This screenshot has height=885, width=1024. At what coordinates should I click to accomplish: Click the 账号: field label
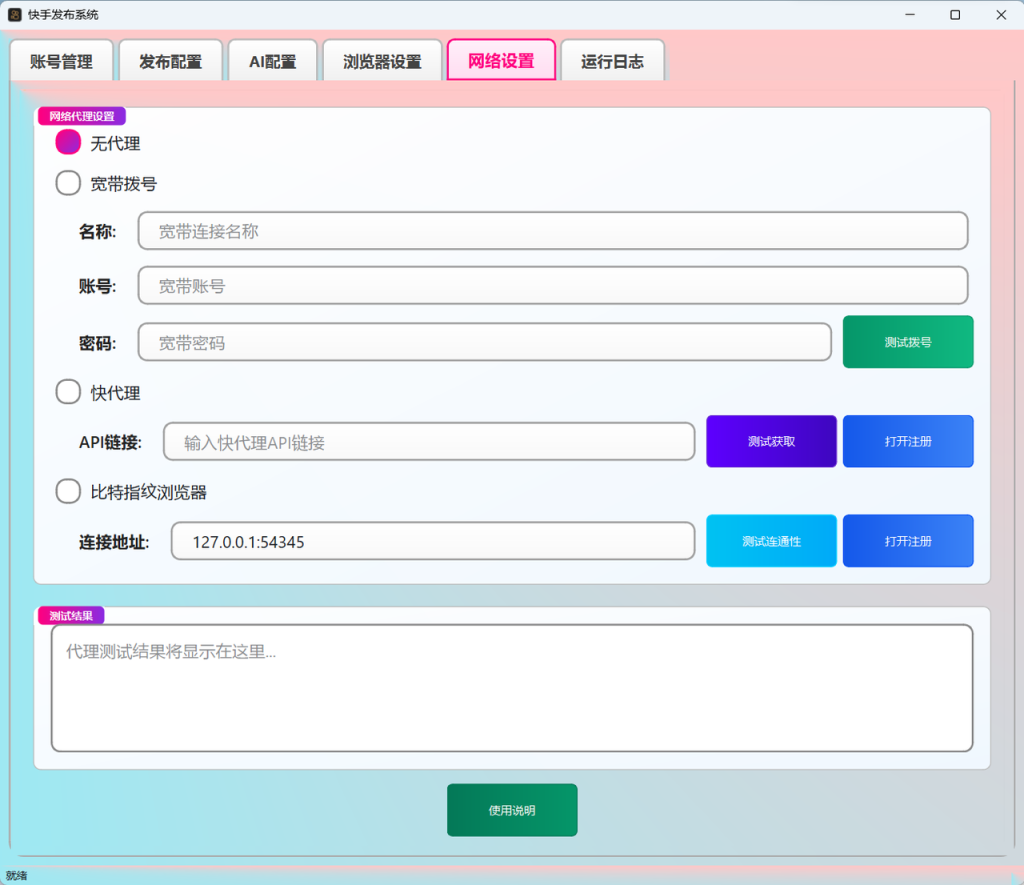(97, 286)
